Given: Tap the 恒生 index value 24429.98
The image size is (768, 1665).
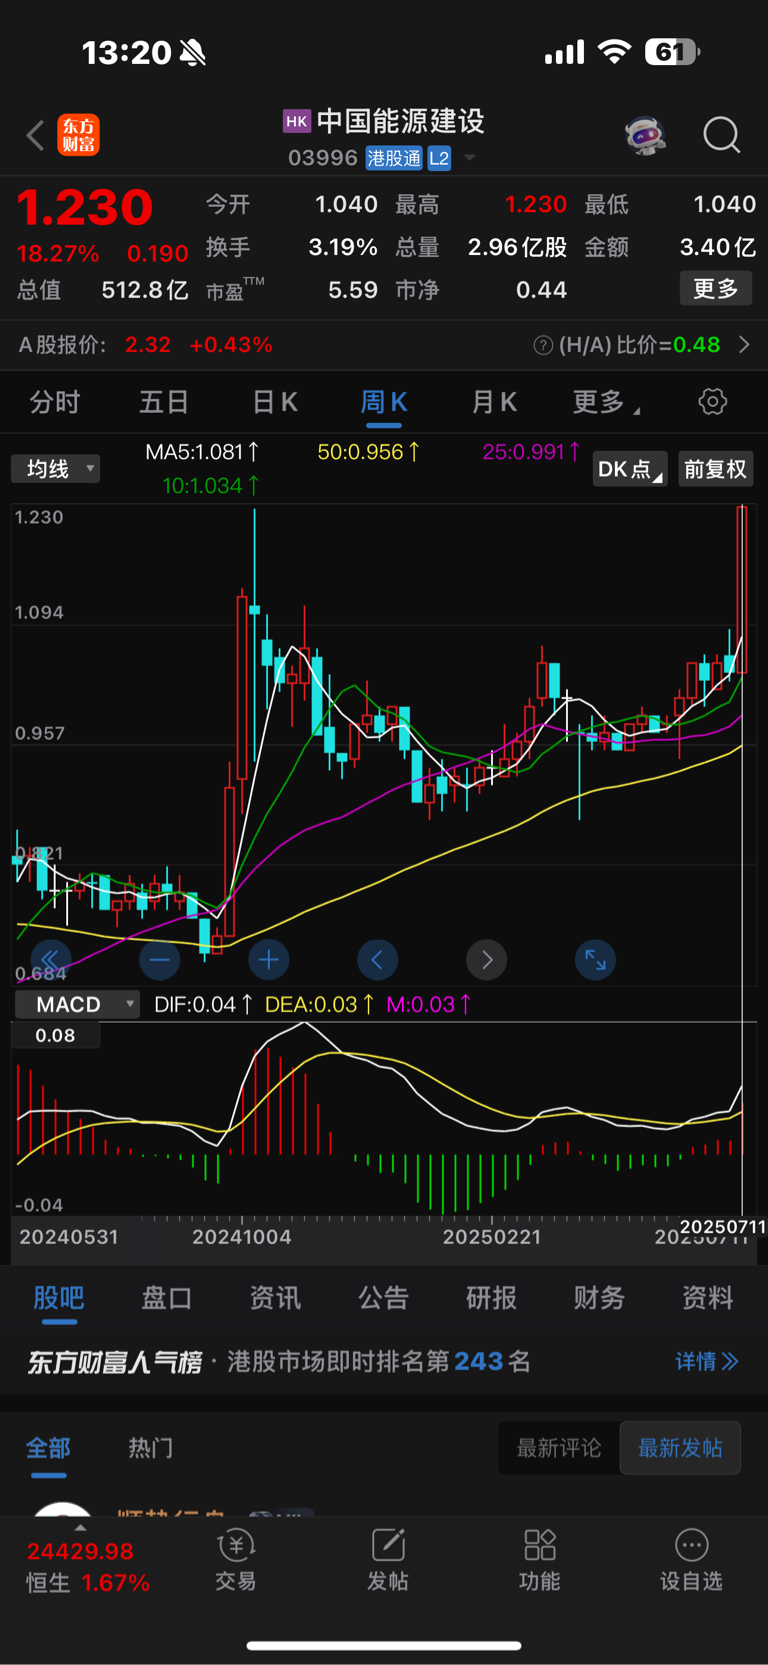Looking at the screenshot, I should 80,1551.
